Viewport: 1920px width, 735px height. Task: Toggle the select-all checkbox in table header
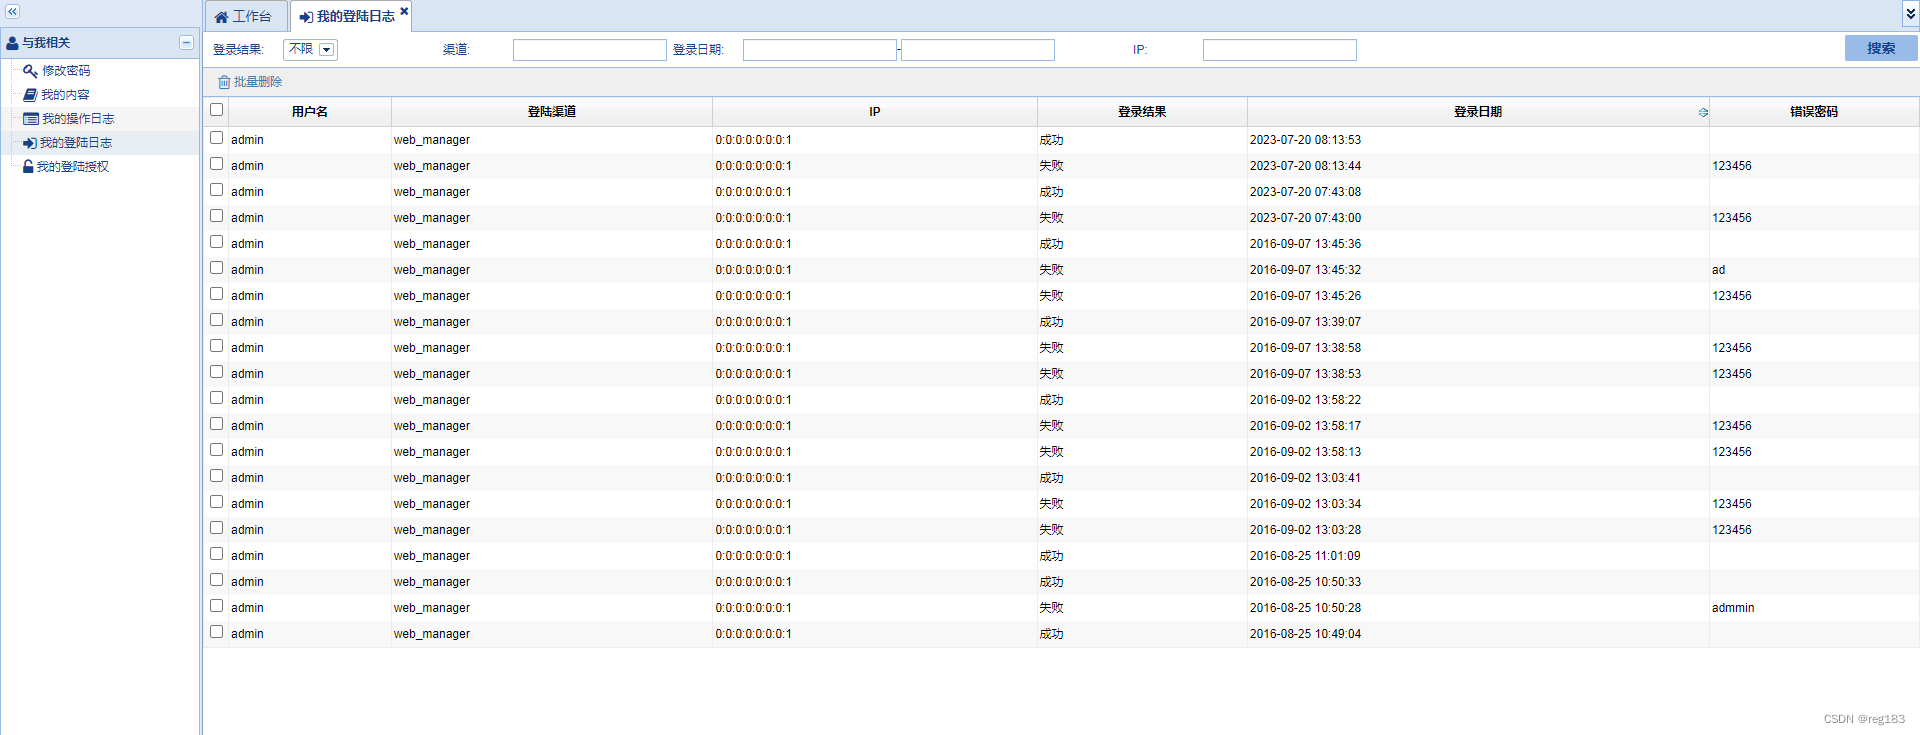pyautogui.click(x=216, y=110)
